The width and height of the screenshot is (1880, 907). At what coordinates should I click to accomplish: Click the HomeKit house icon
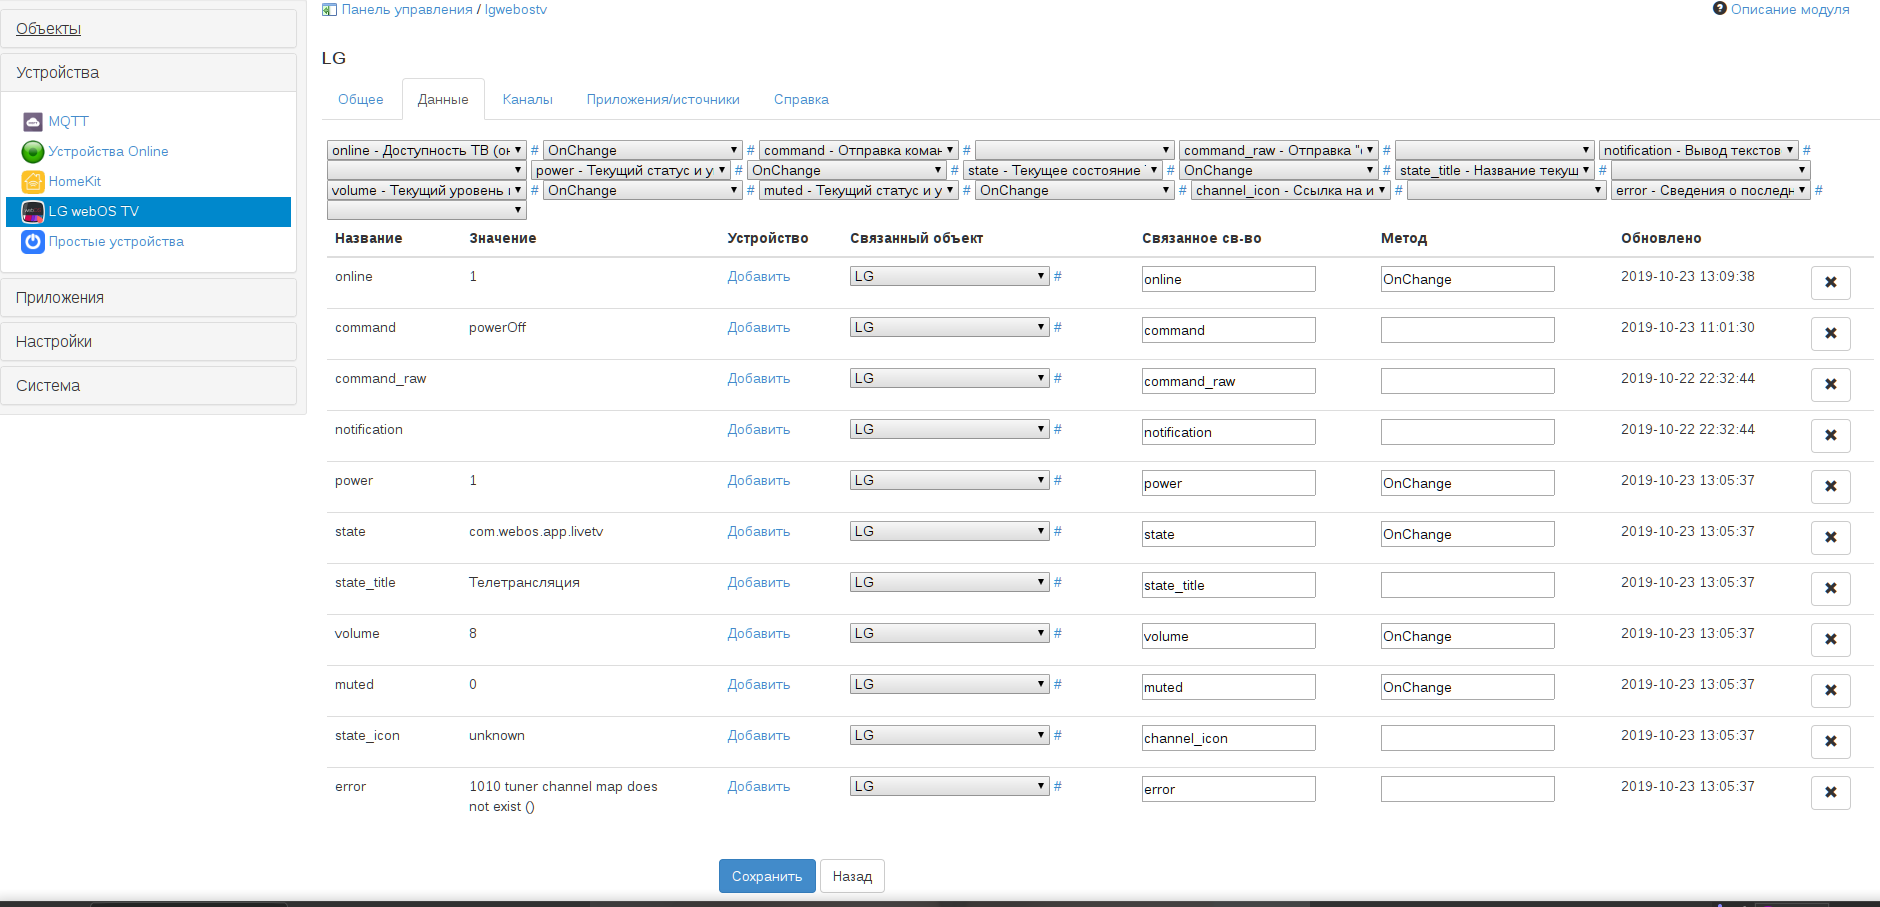32,182
